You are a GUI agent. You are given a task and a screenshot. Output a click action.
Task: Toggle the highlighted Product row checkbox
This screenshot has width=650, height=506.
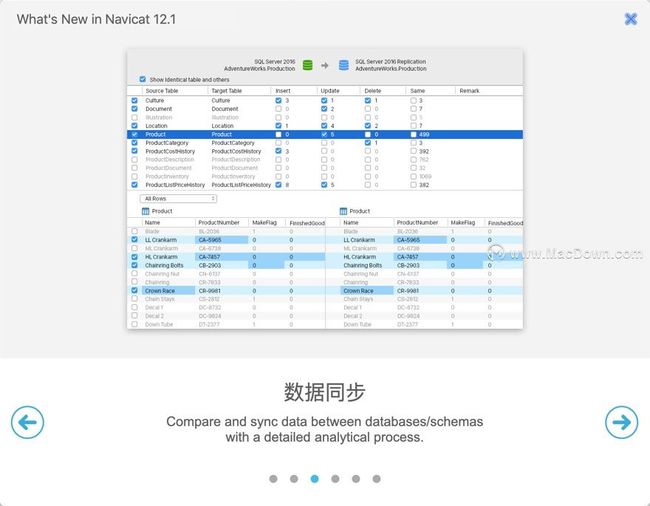tap(134, 134)
